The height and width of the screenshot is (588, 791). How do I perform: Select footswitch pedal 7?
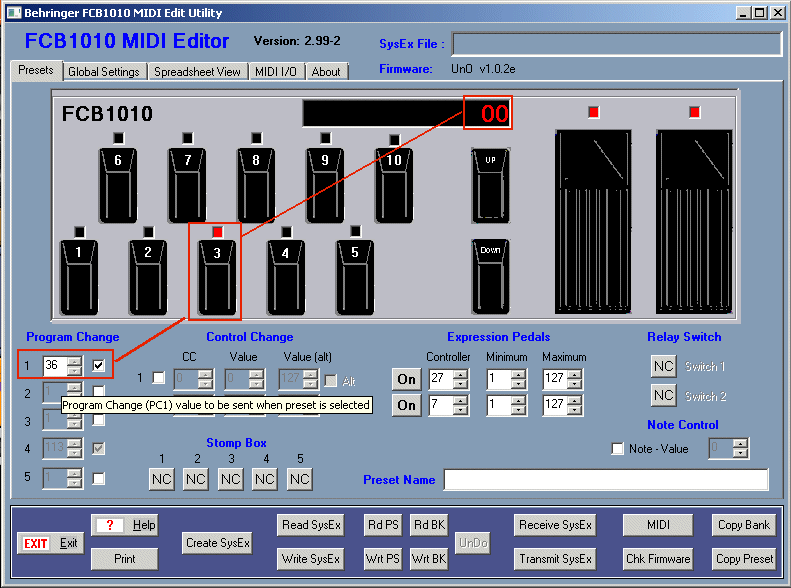[187, 185]
